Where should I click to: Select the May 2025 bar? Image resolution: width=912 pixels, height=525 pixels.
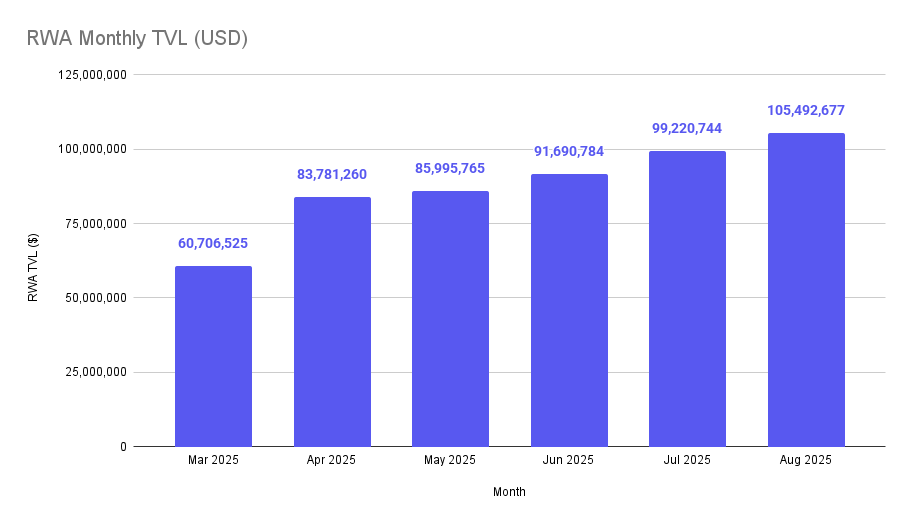450,319
